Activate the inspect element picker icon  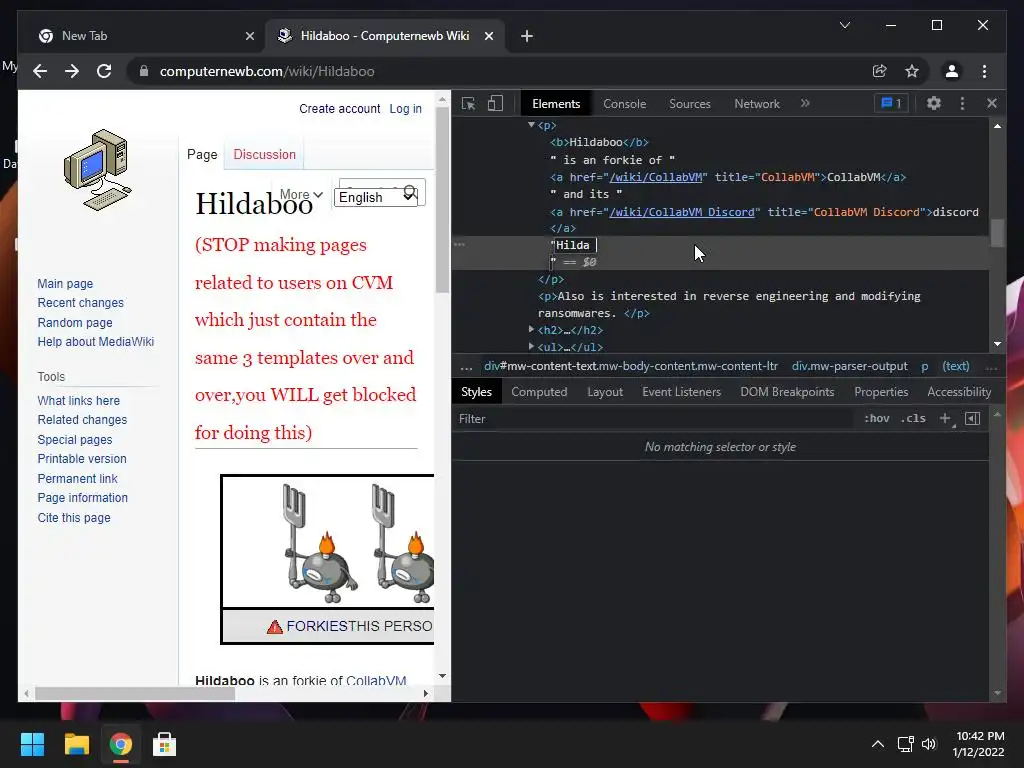coord(468,104)
